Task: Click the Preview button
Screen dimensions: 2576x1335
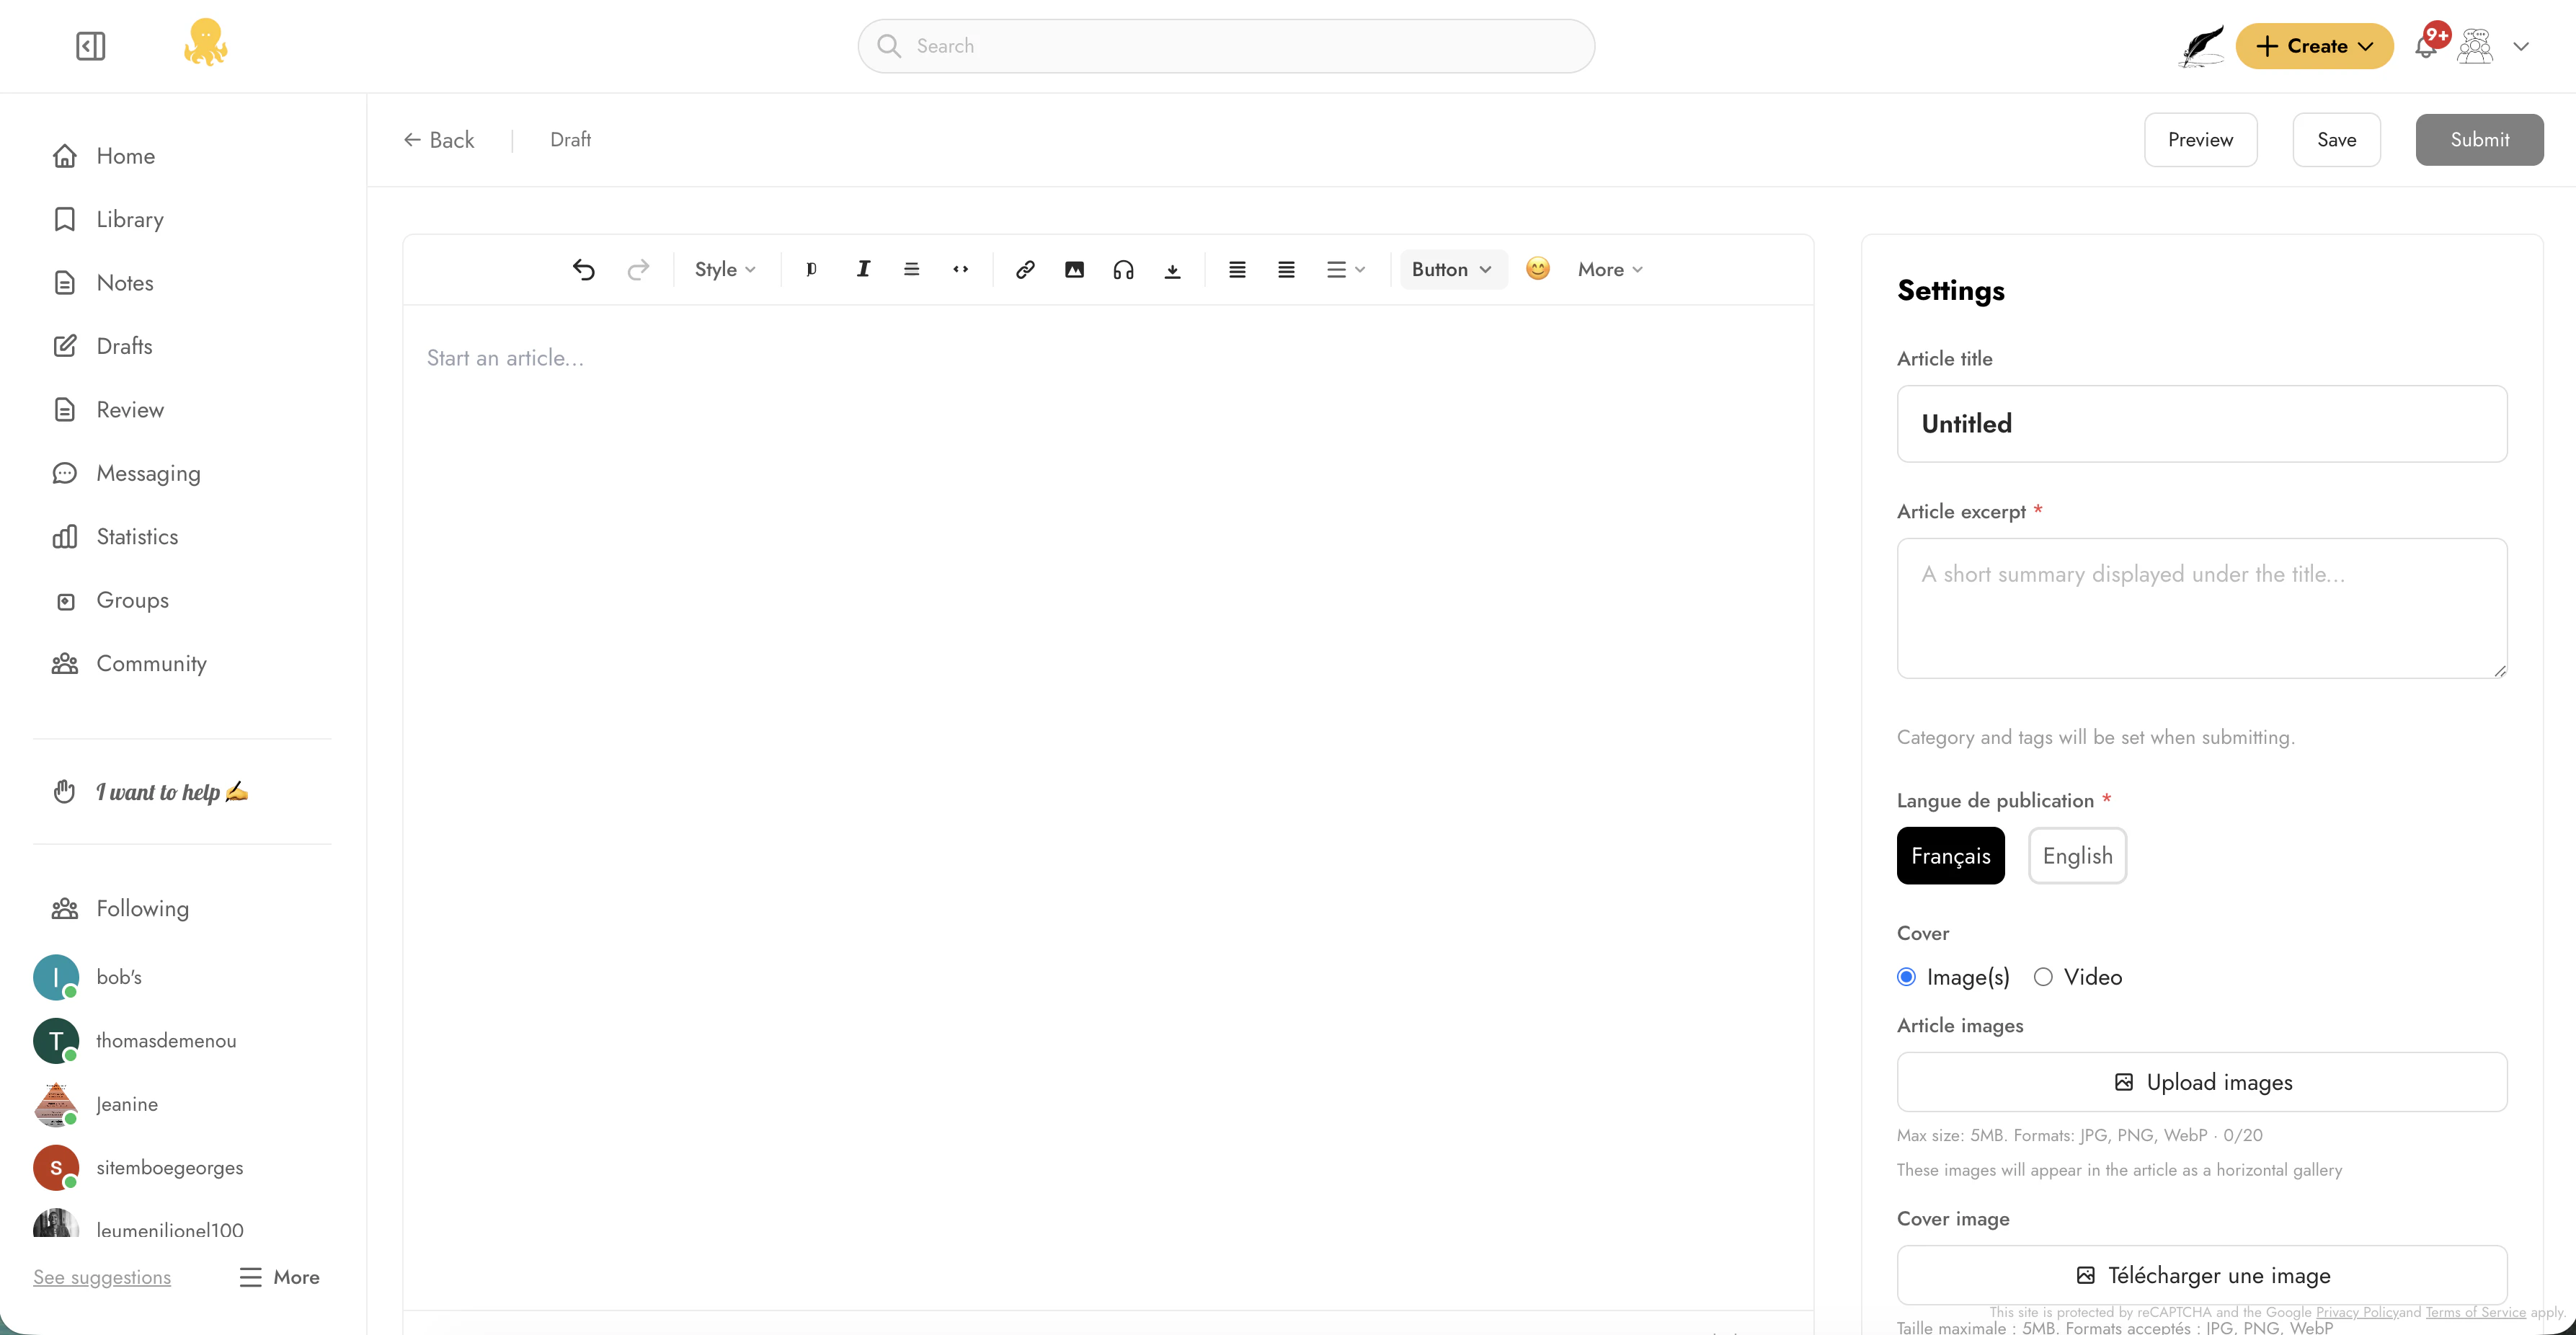Action: [x=2200, y=140]
